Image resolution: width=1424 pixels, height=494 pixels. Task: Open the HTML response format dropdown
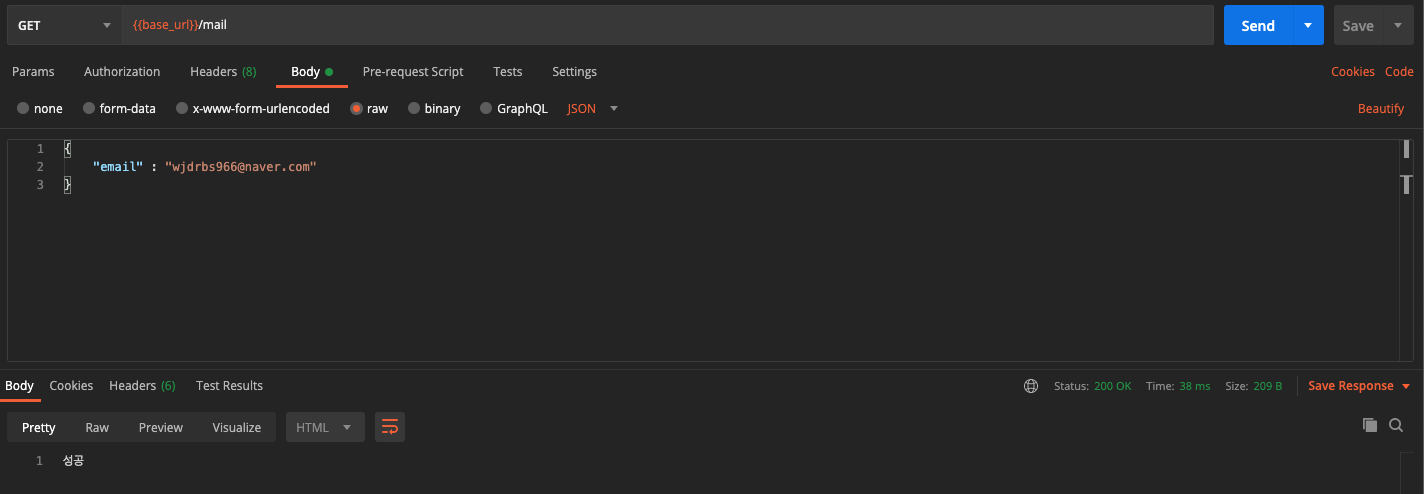coord(325,427)
